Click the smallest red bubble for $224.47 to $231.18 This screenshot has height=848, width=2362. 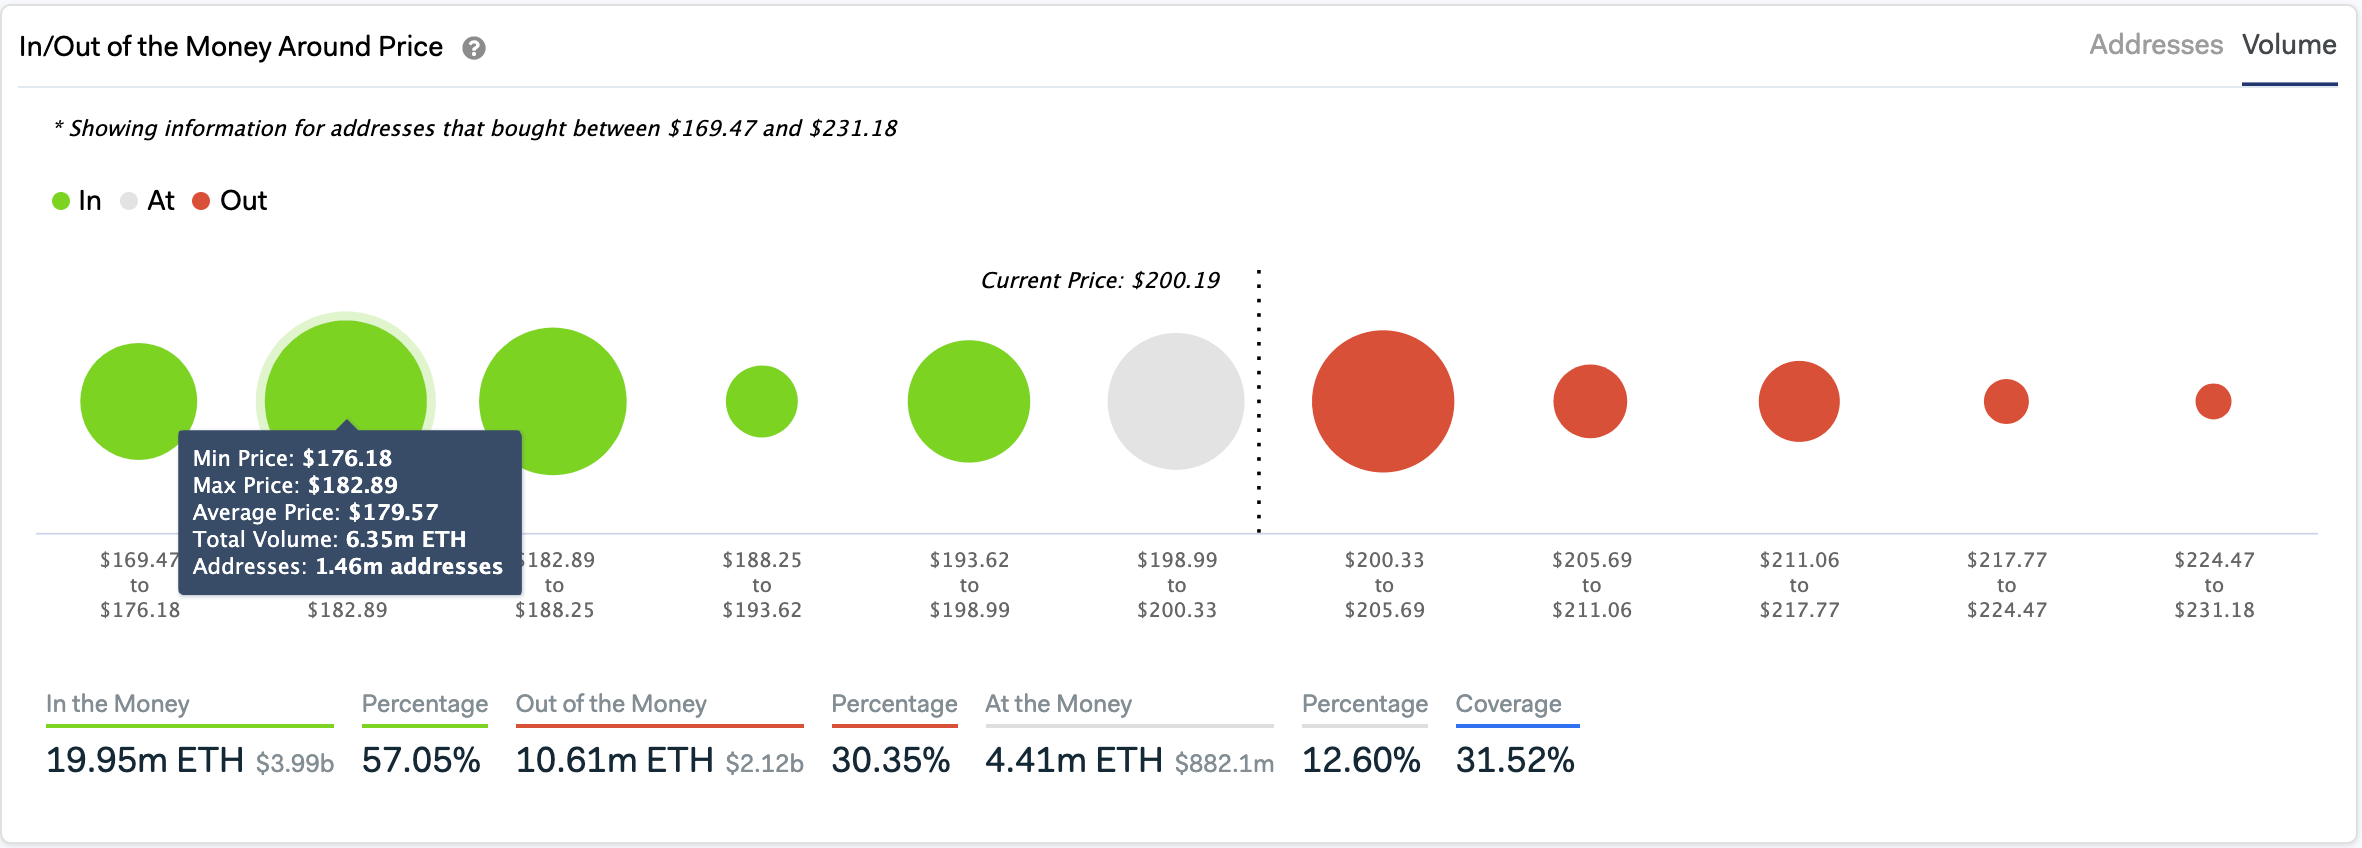(x=2213, y=402)
